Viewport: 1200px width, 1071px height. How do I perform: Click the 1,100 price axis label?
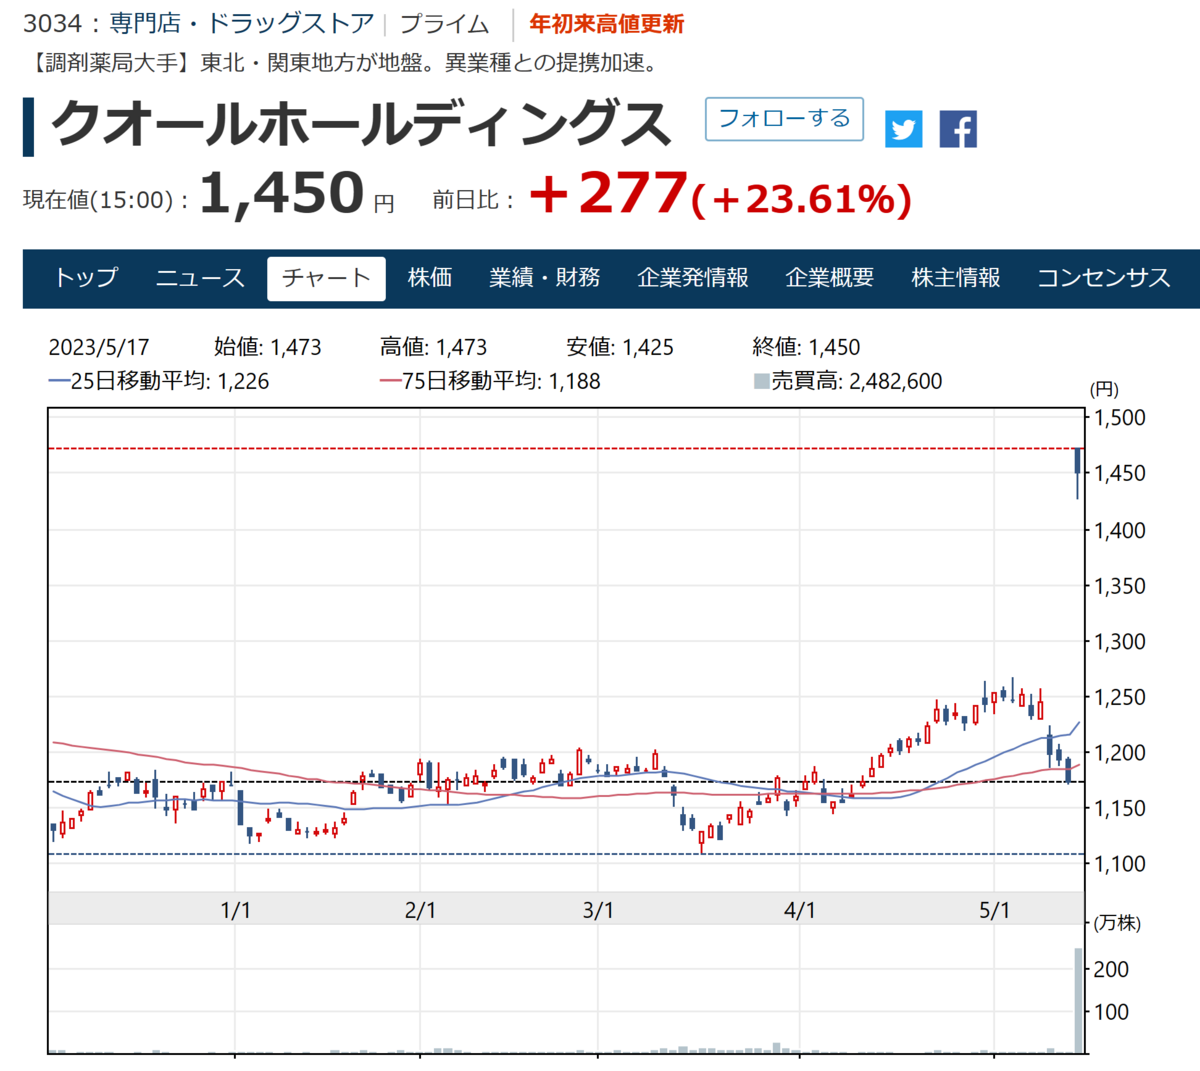tap(1120, 864)
